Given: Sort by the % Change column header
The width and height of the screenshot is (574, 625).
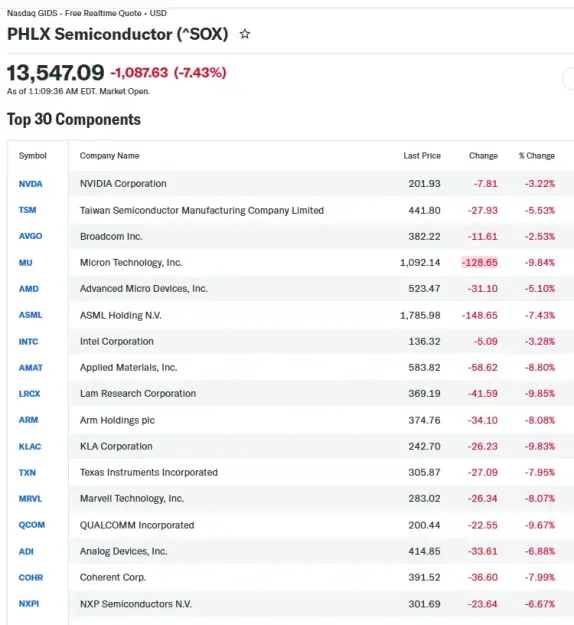Looking at the screenshot, I should coord(537,156).
